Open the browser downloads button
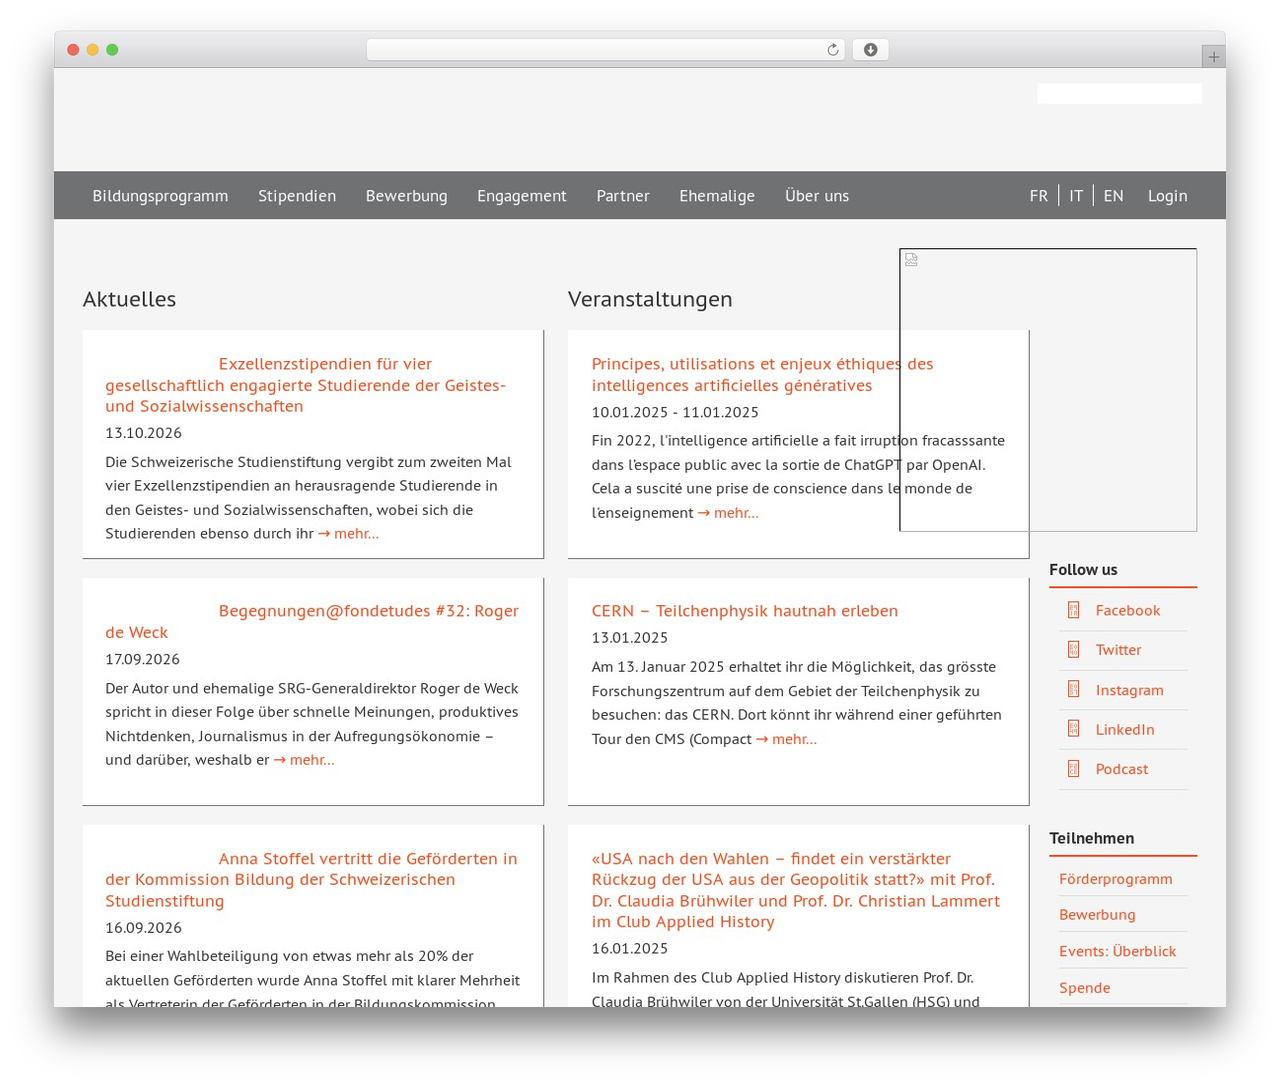 870,50
